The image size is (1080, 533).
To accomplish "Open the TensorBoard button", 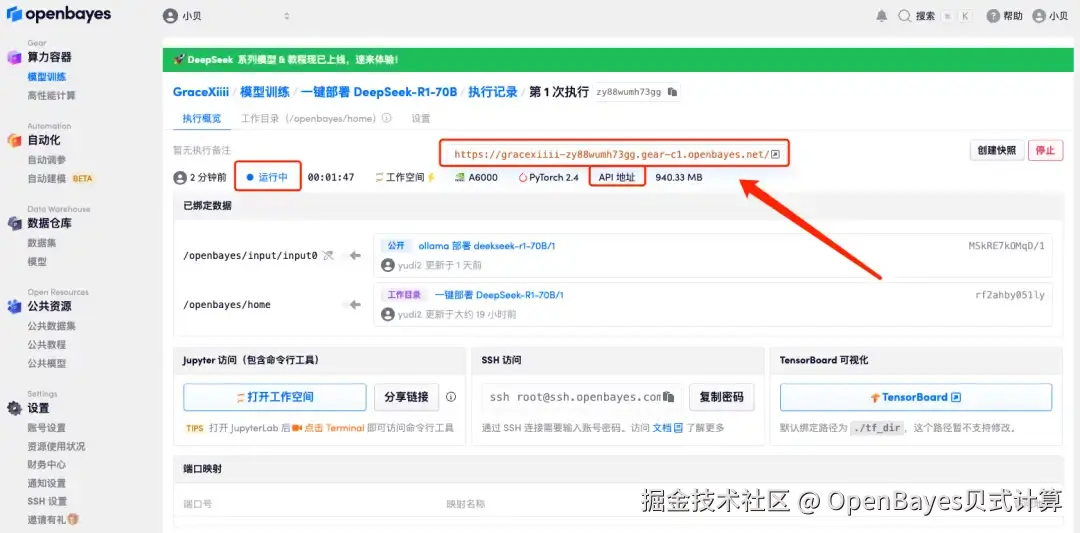I will coord(916,397).
